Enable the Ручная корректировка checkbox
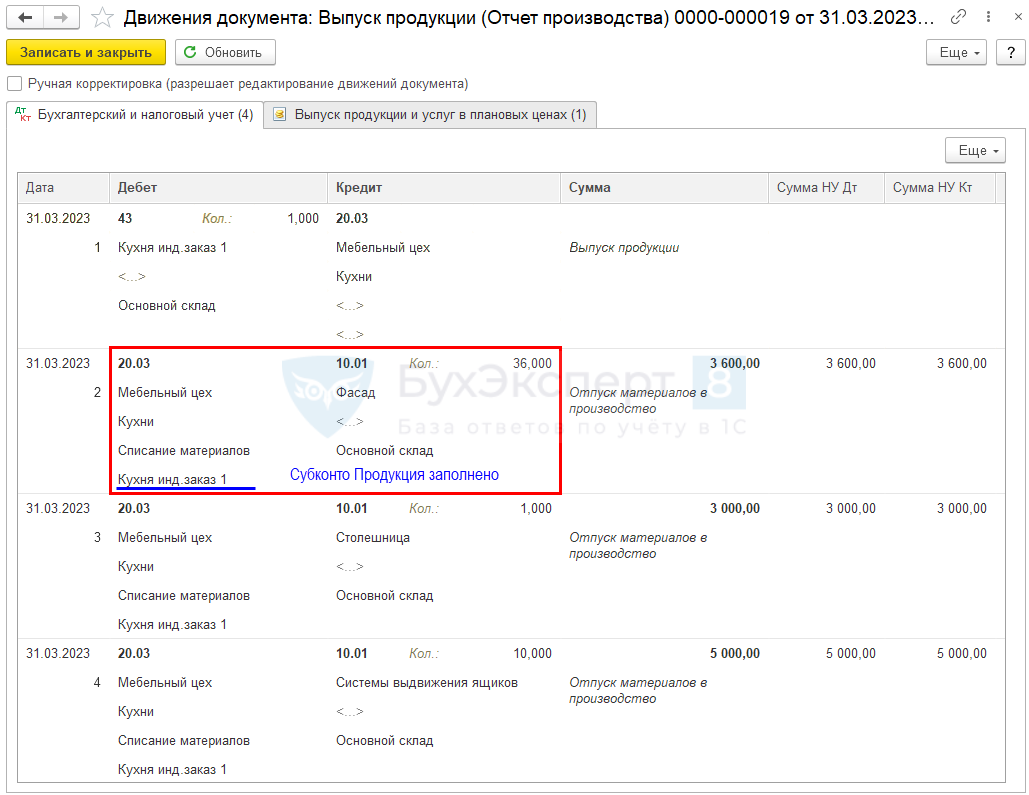Image resolution: width=1029 pixels, height=795 pixels. (14, 84)
